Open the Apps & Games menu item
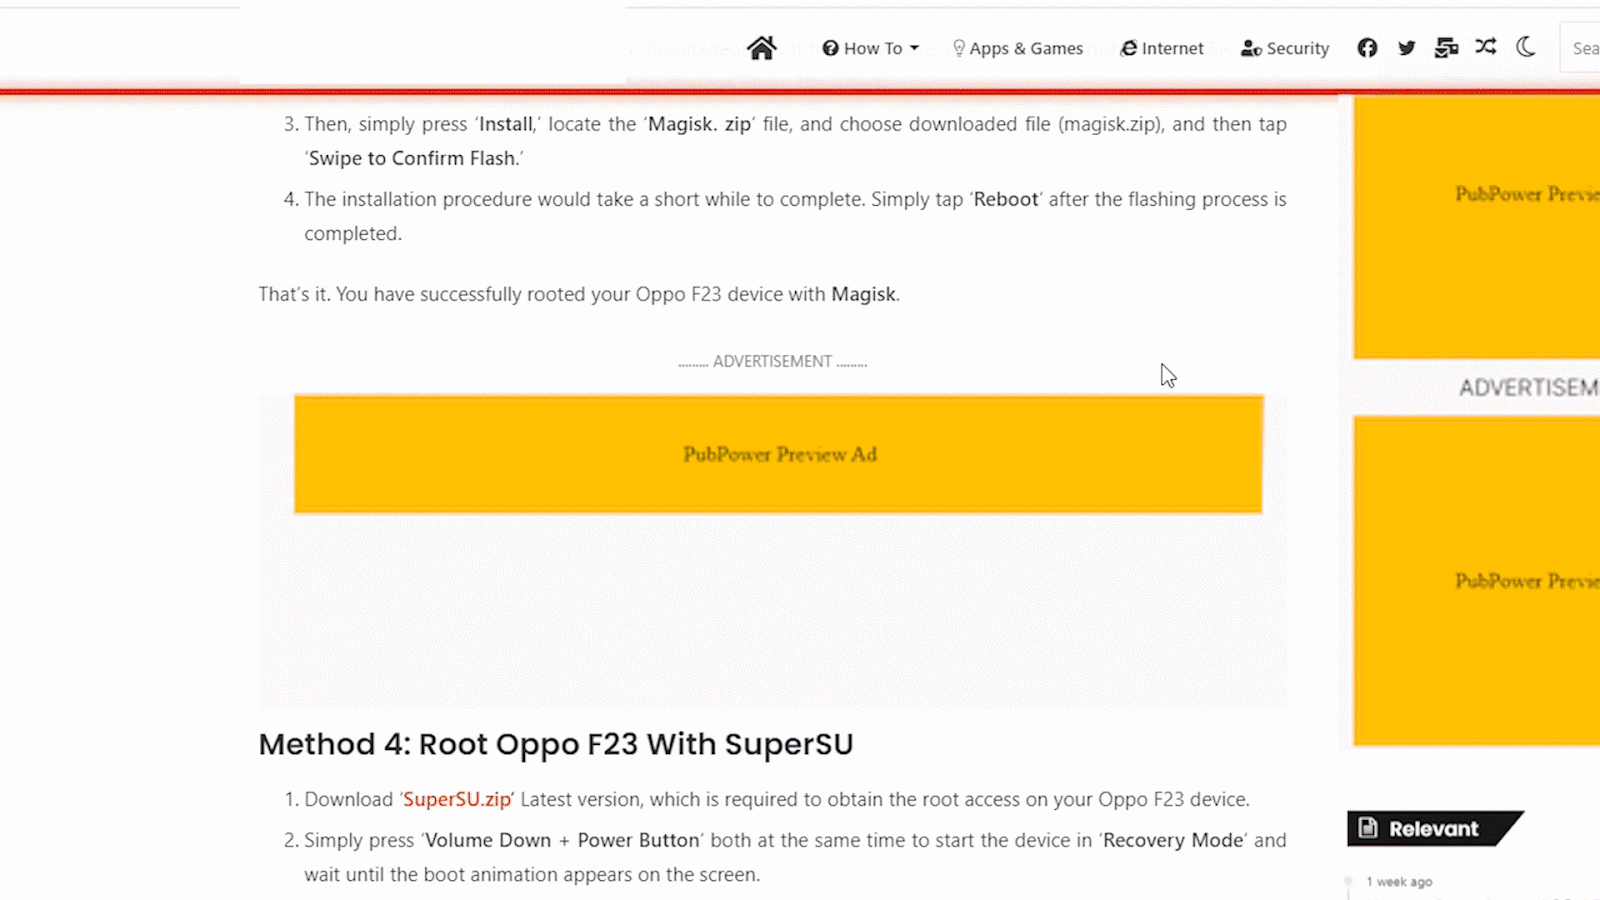The width and height of the screenshot is (1600, 900). point(1017,48)
